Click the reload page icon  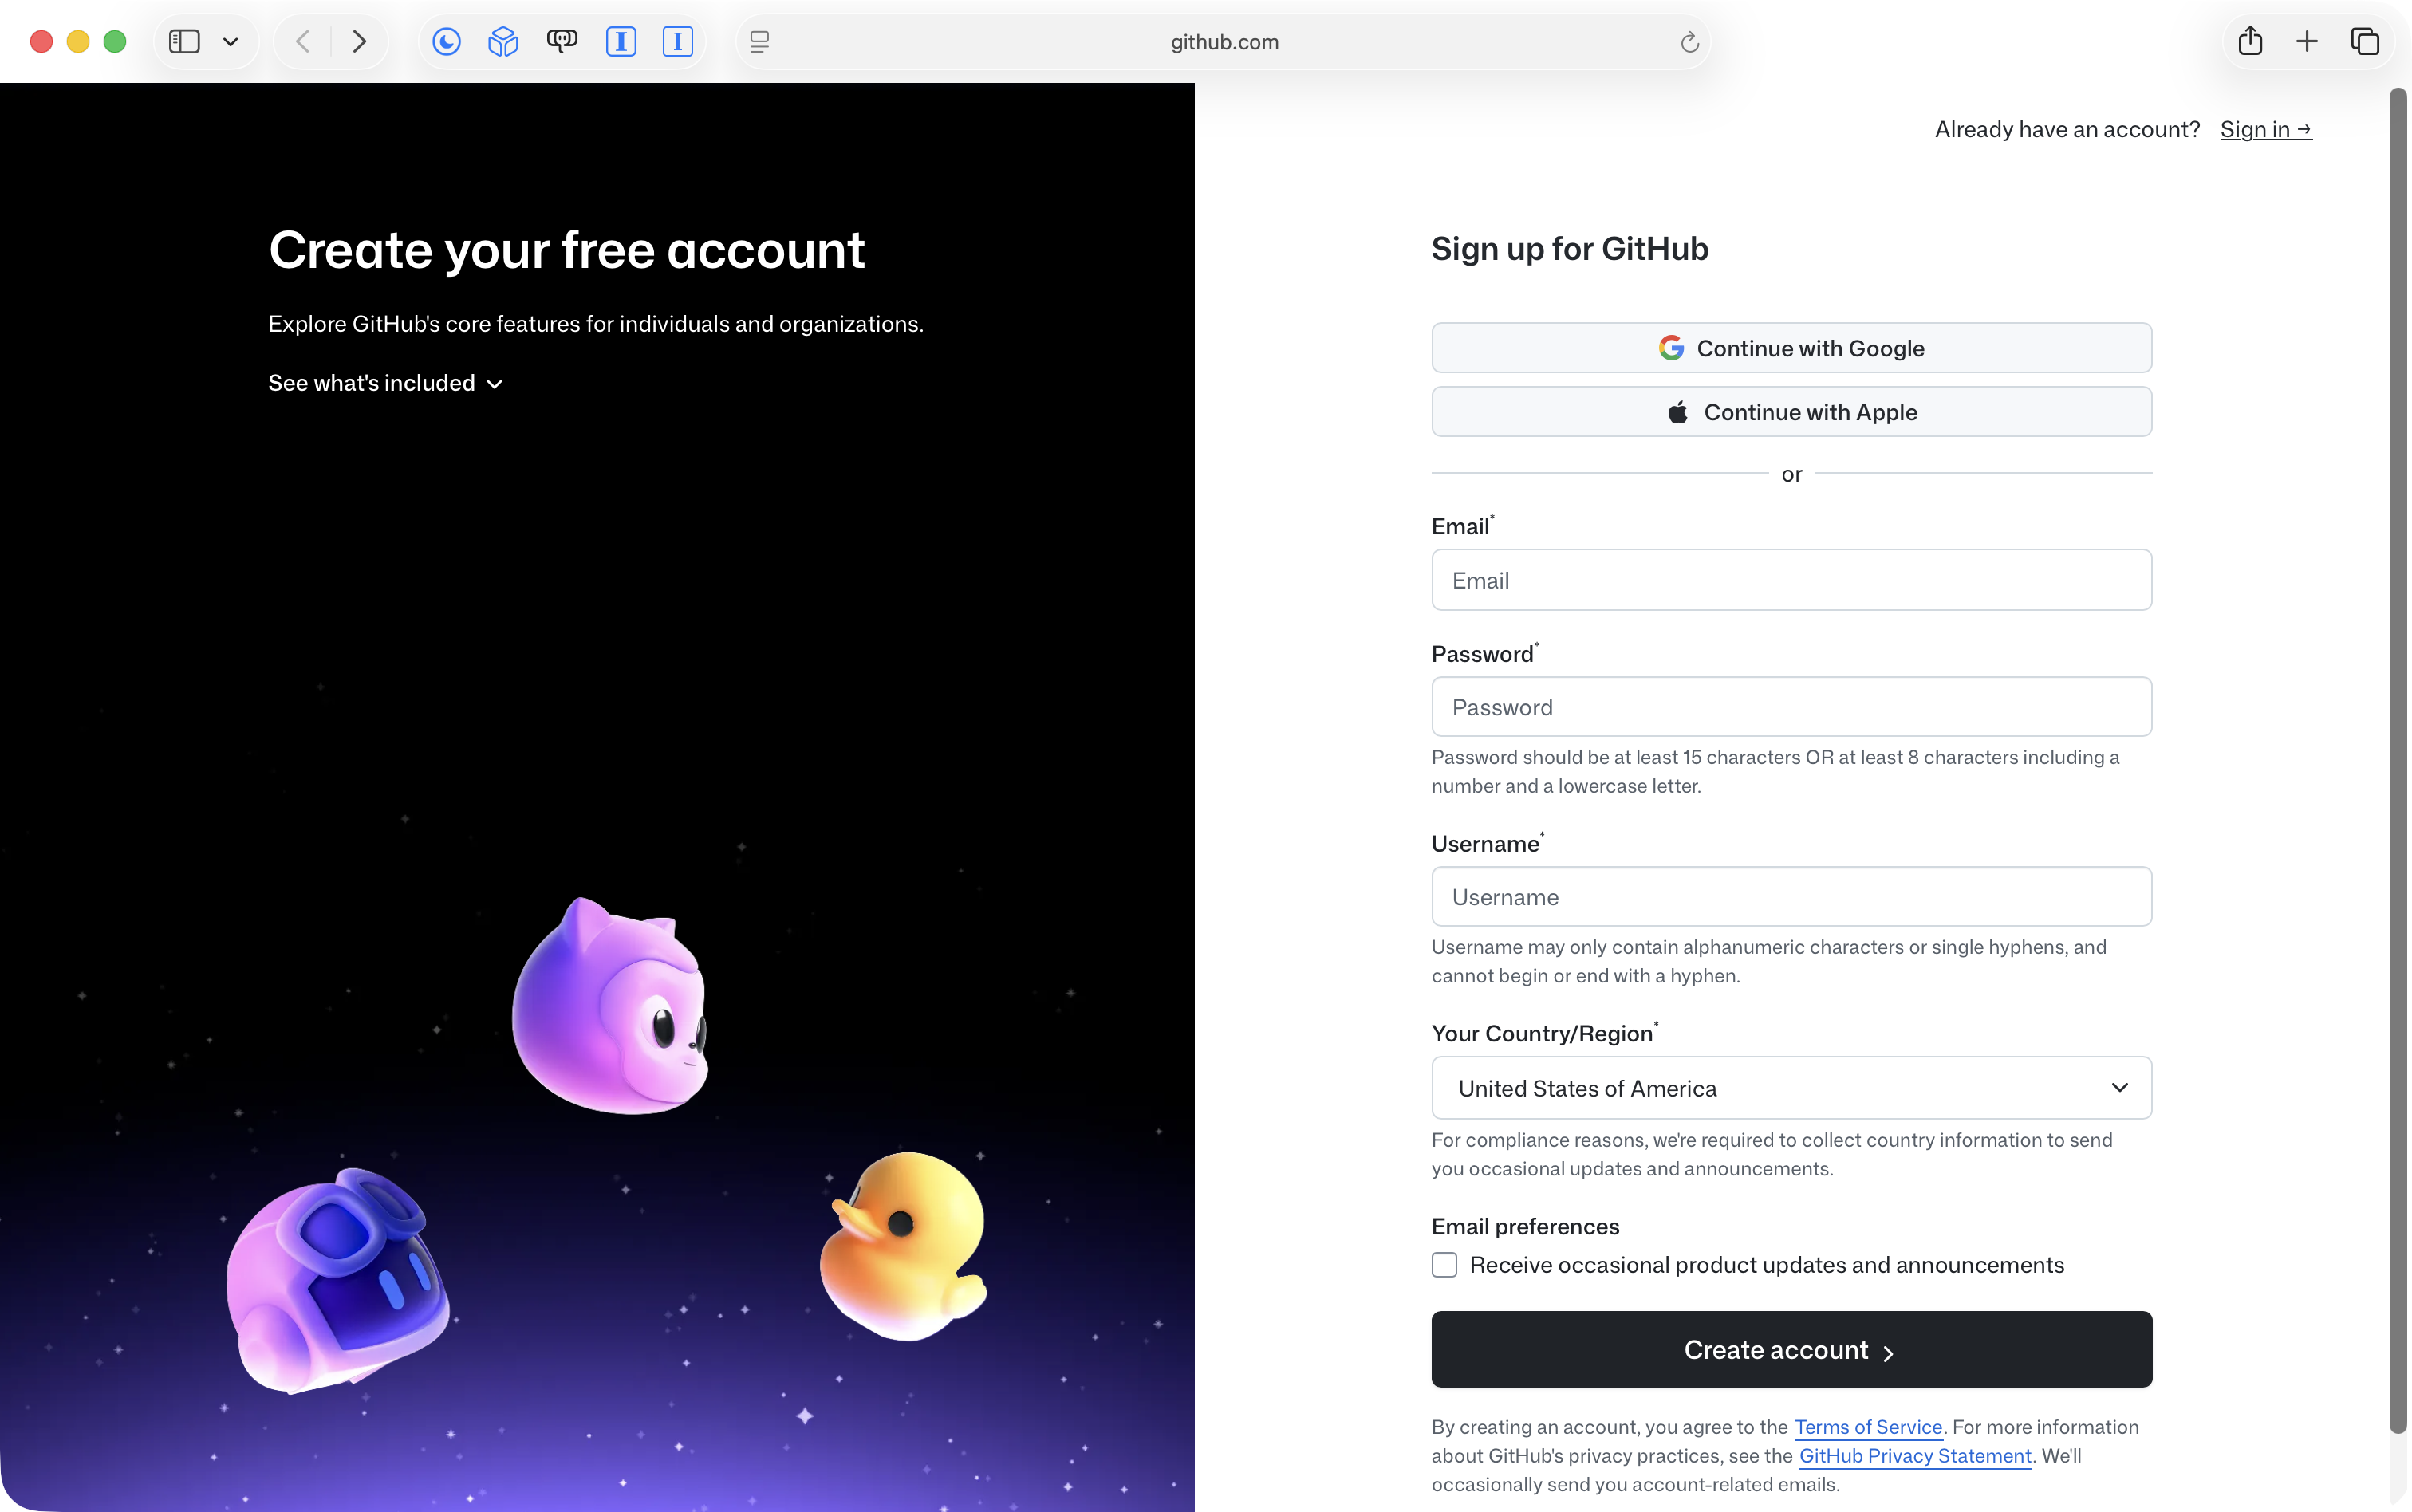(1689, 42)
